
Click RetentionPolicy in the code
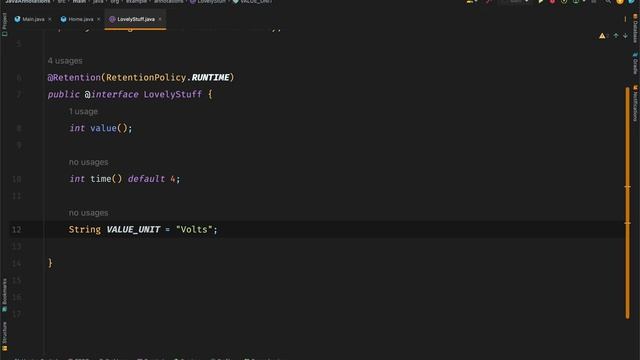coord(146,78)
